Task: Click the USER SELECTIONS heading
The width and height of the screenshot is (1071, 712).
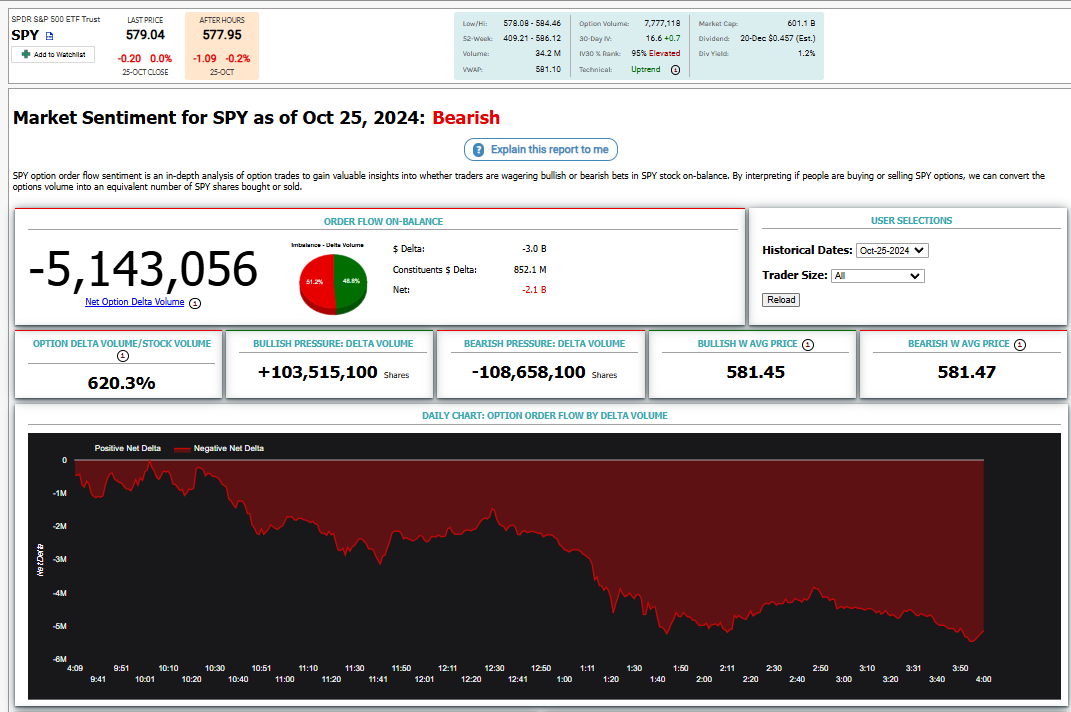Action: click(x=911, y=221)
